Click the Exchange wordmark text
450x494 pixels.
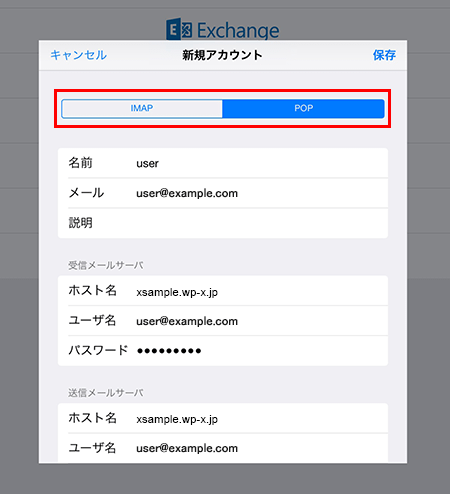point(238,31)
